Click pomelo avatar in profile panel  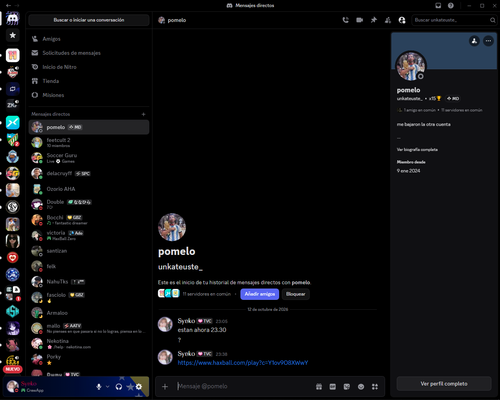(411, 66)
